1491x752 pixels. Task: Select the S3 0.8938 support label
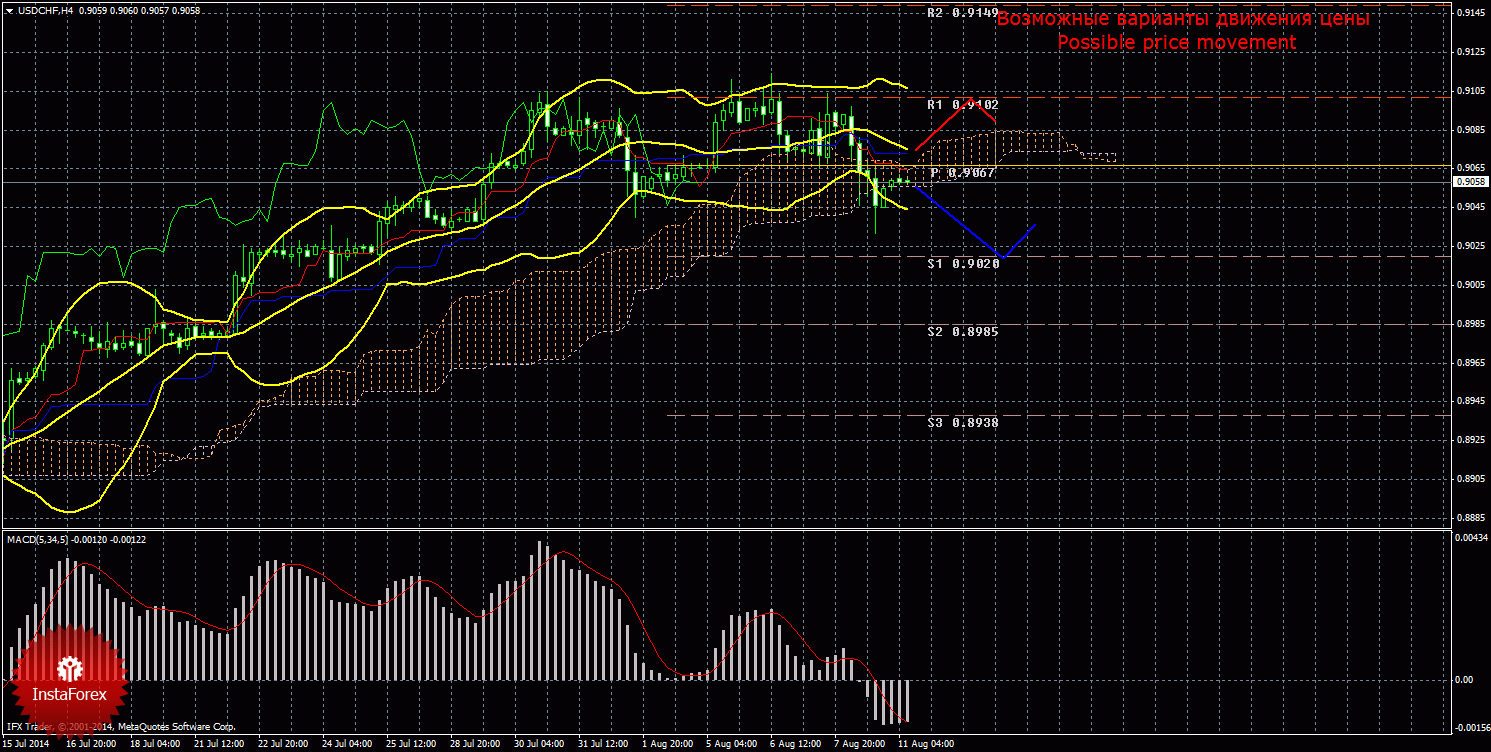click(x=963, y=422)
